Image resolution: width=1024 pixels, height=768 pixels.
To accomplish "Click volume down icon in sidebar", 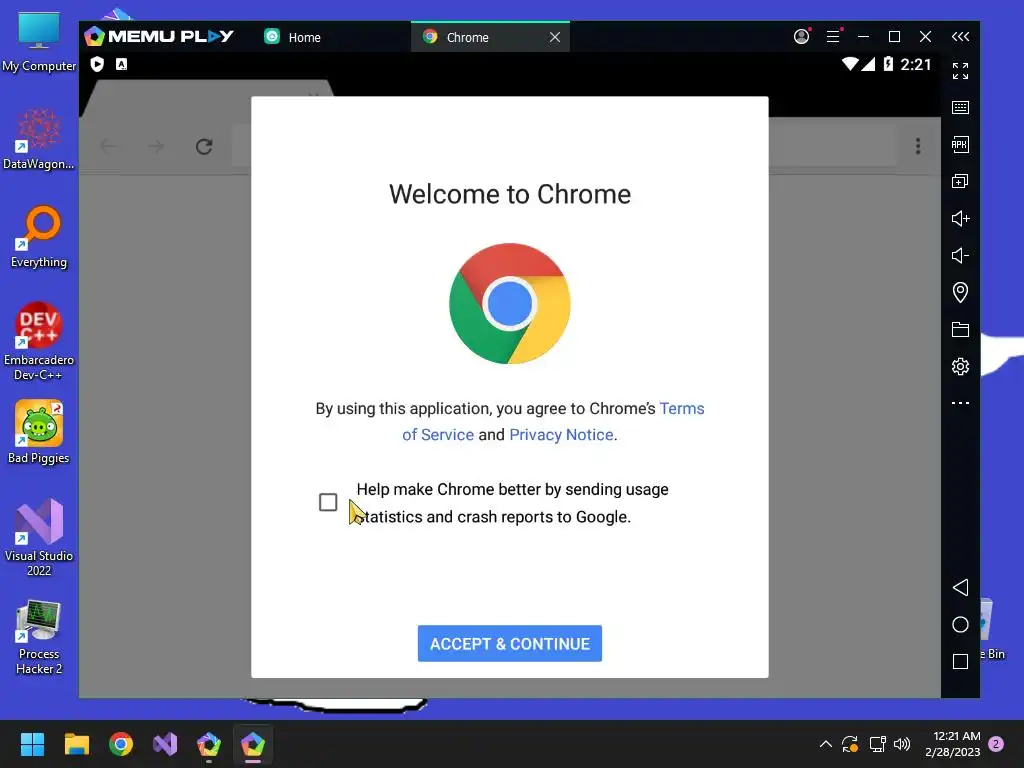I will (x=960, y=255).
